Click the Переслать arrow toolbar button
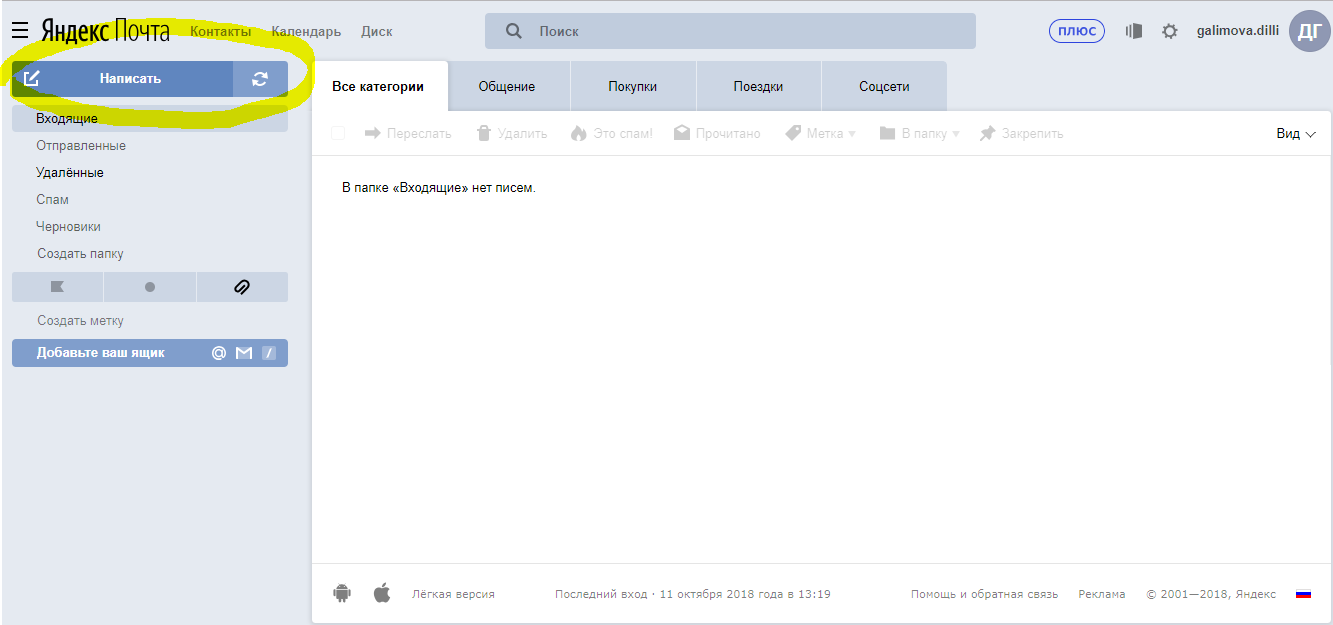Screen dimensions: 1333x625 (408, 133)
